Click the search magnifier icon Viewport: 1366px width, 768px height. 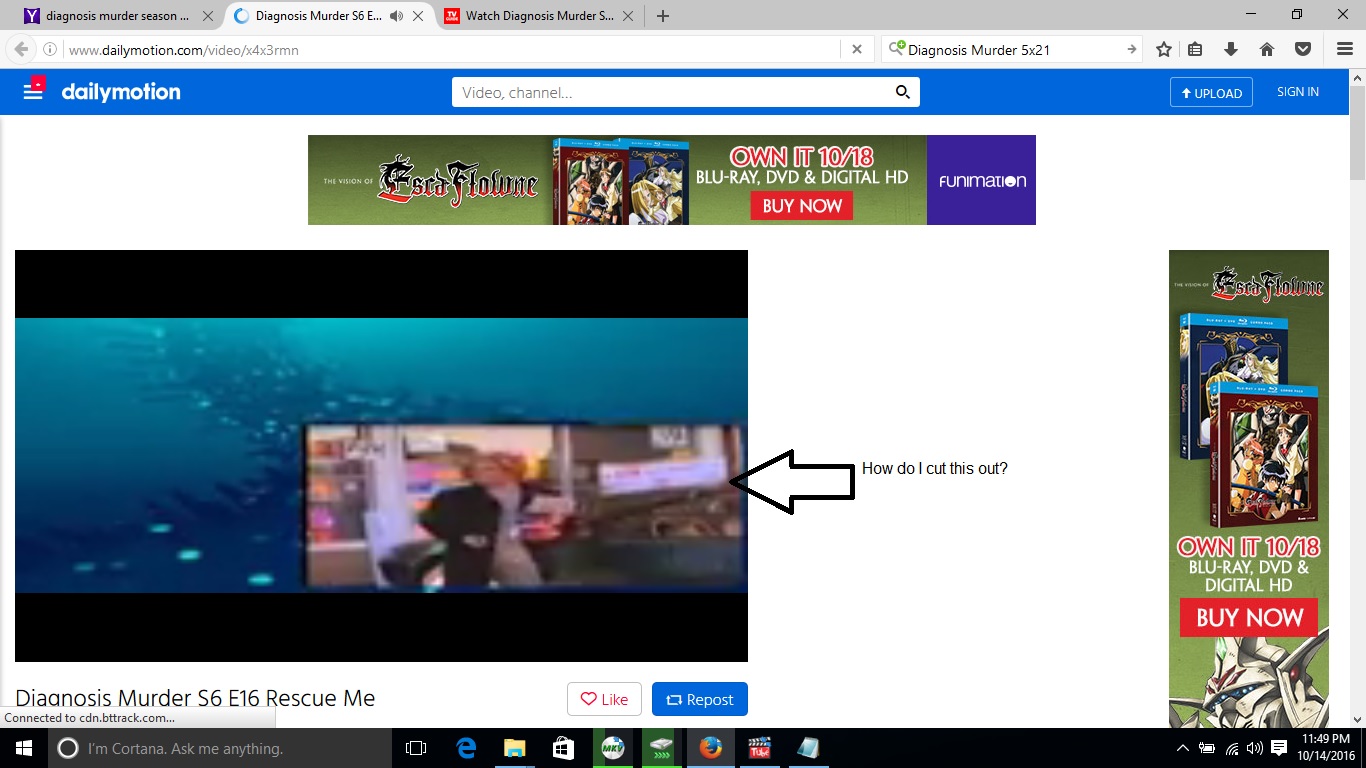tap(902, 92)
